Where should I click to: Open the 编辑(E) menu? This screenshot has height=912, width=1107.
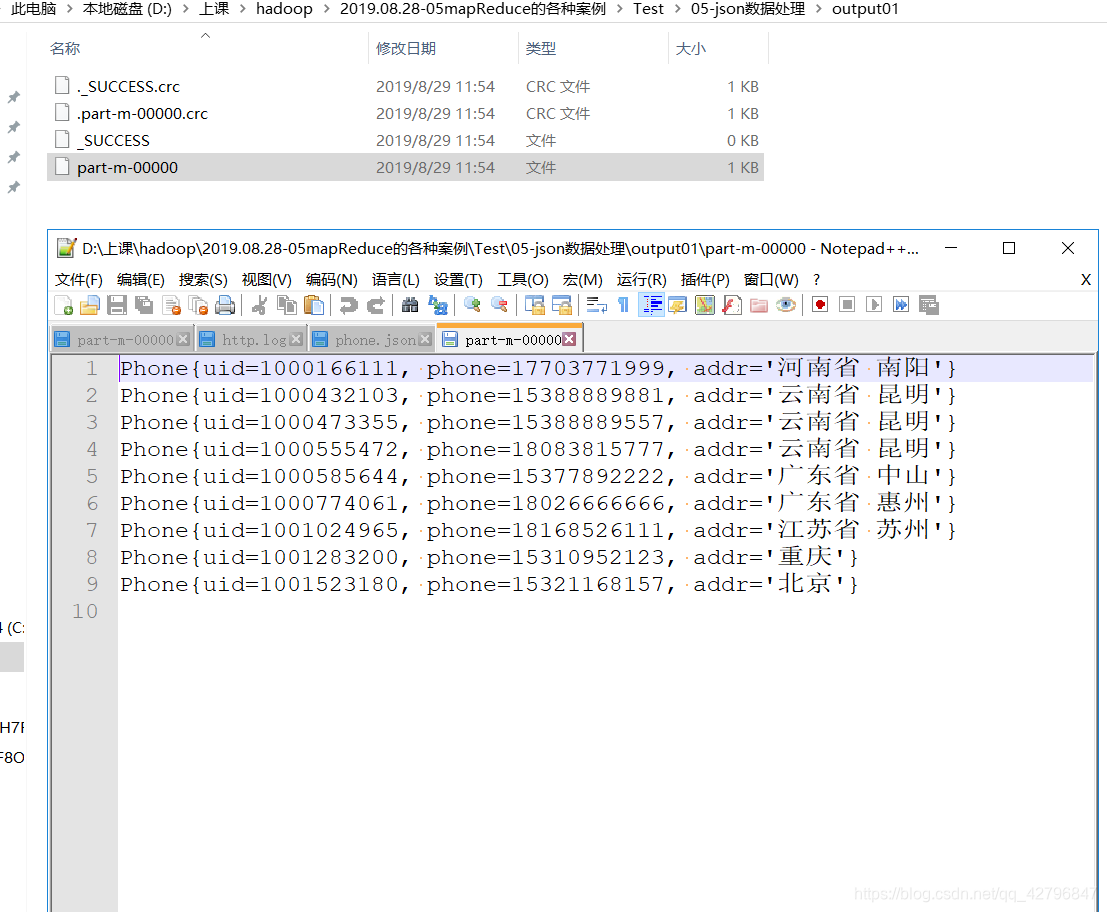pos(140,280)
